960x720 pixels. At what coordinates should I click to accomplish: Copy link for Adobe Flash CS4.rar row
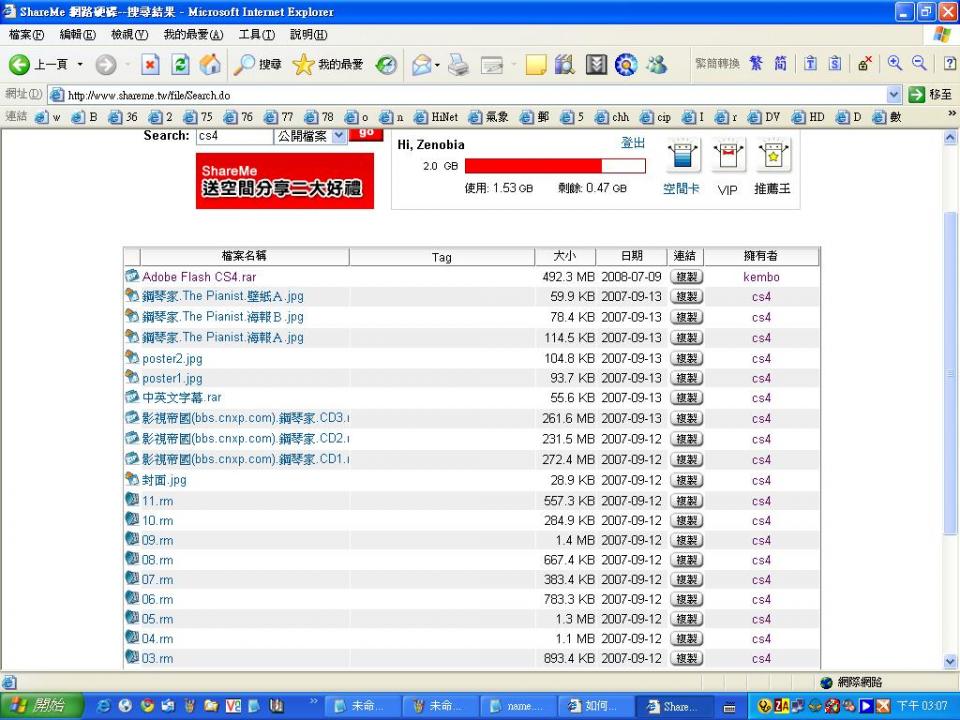pos(686,277)
